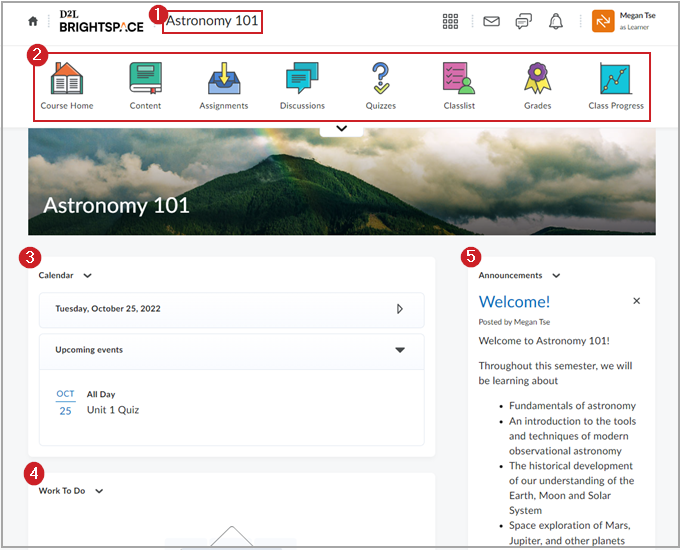Screen dimensions: 680x550
Task: Open the Unit 1 Quiz event
Action: coord(113,410)
